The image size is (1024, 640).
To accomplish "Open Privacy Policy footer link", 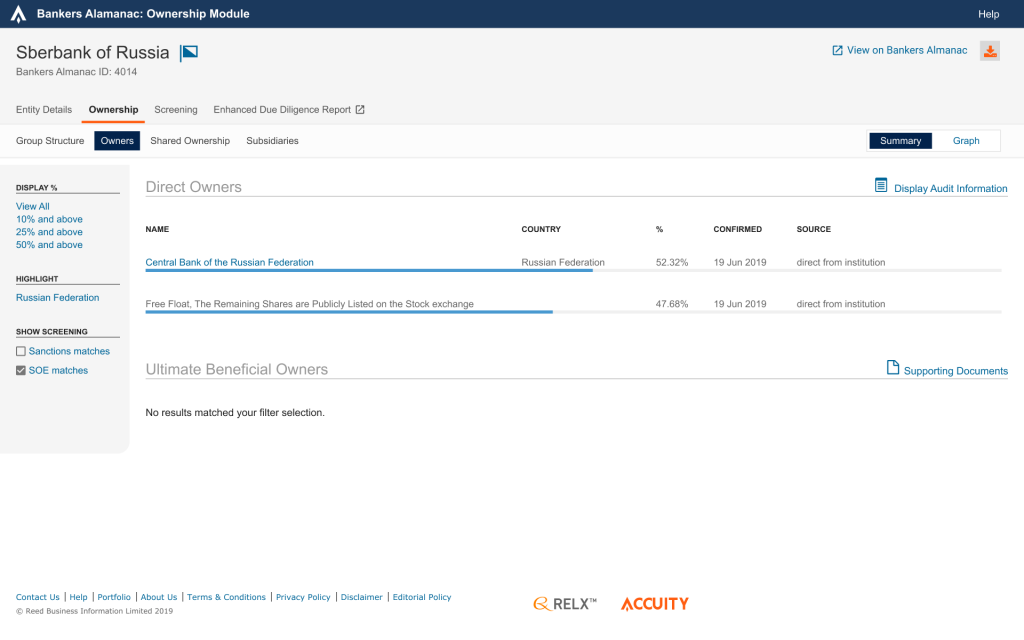I will point(303,598).
